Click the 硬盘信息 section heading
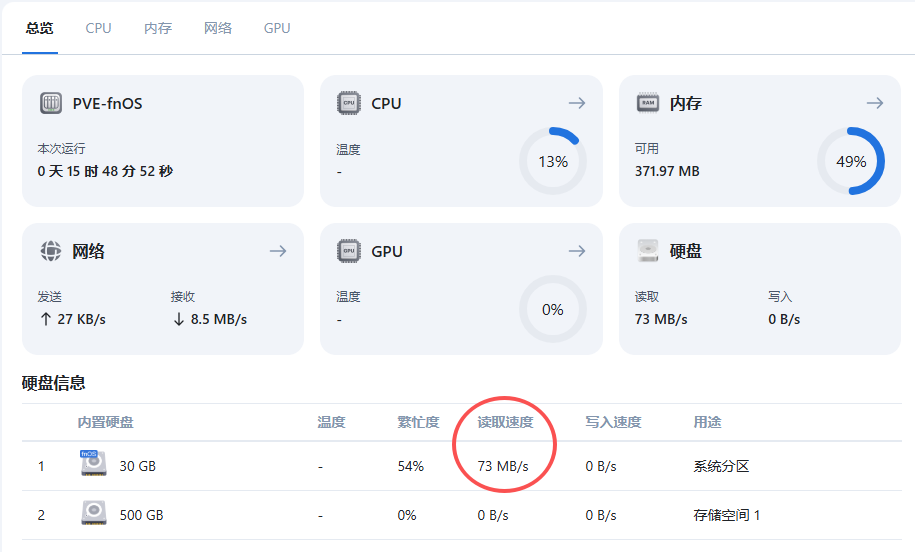 point(54,383)
